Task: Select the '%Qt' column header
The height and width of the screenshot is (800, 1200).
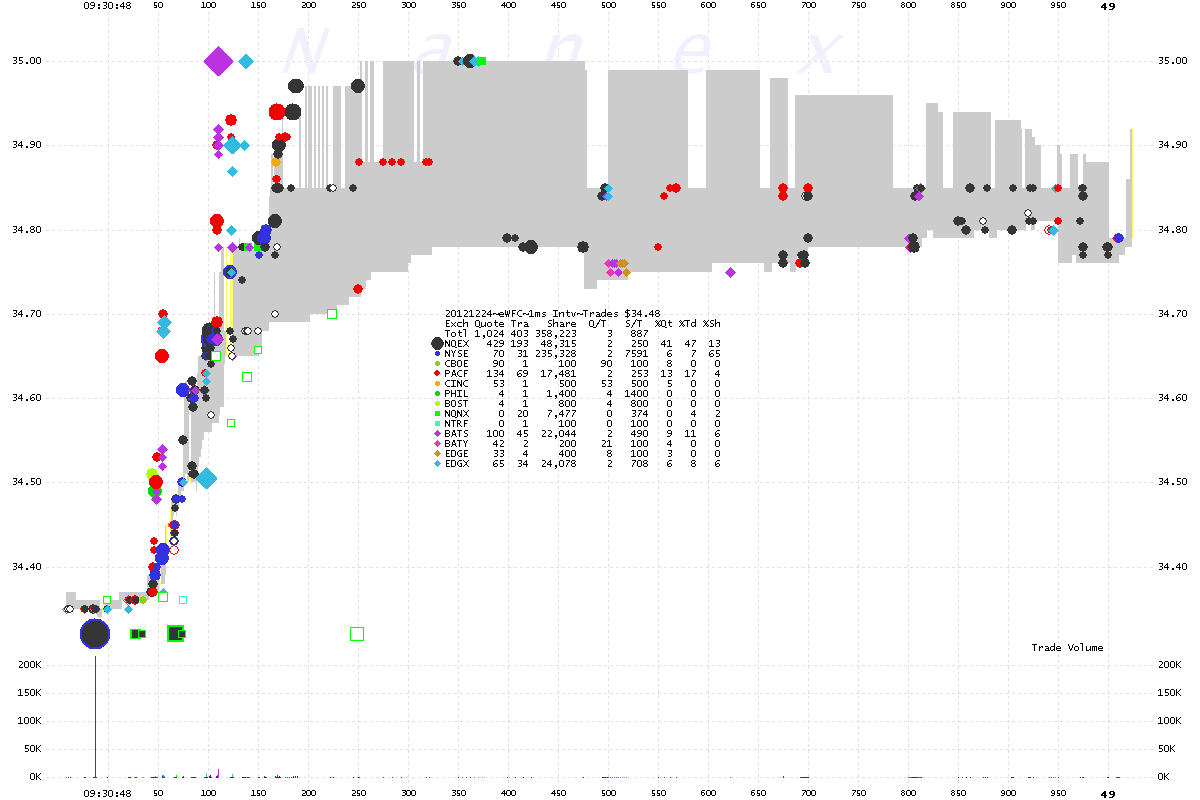Action: point(663,324)
